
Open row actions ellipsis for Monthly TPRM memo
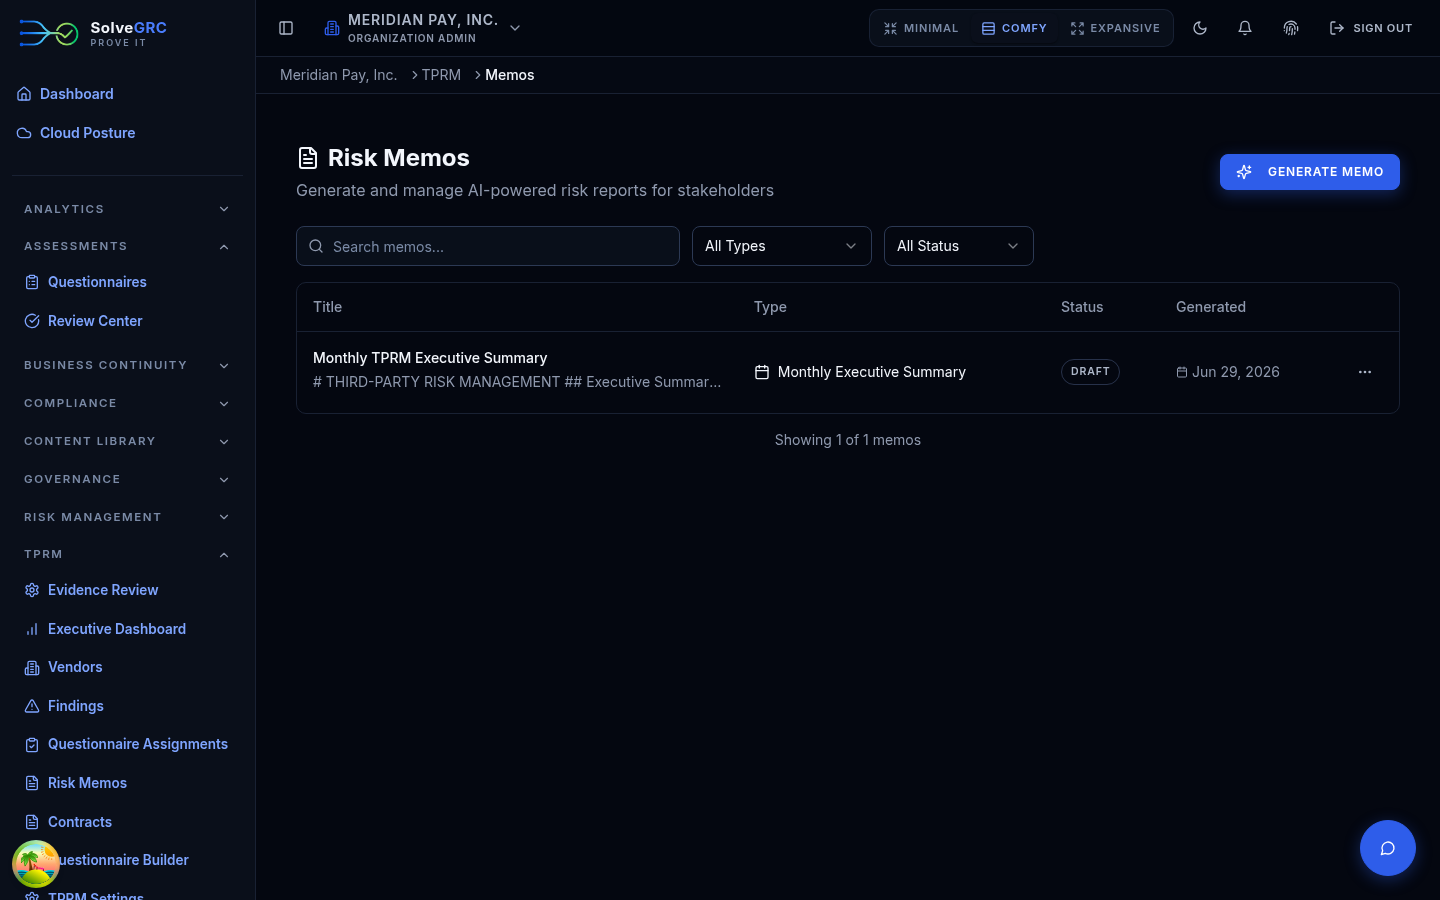click(1365, 372)
